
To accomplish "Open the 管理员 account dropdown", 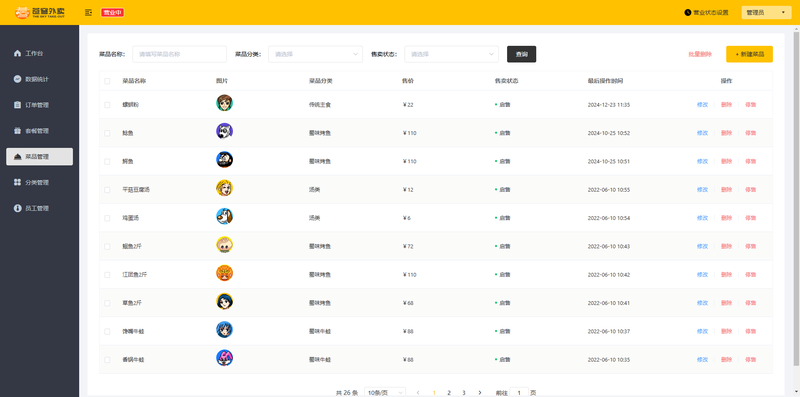I will [766, 12].
